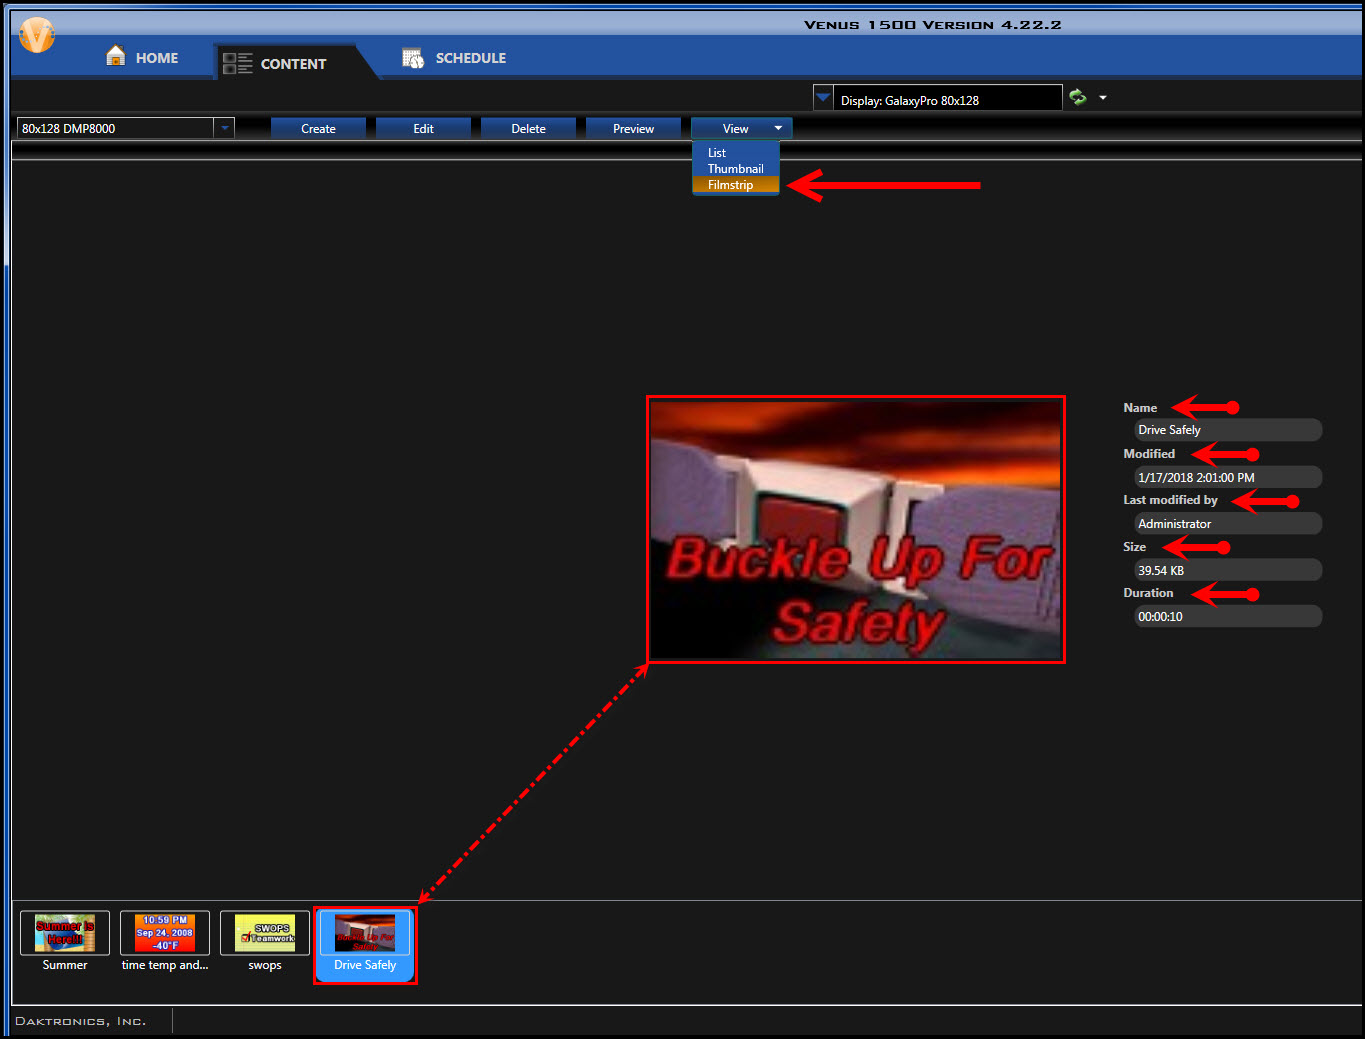This screenshot has height=1039, width=1365.
Task: Click the Create button
Action: click(318, 128)
